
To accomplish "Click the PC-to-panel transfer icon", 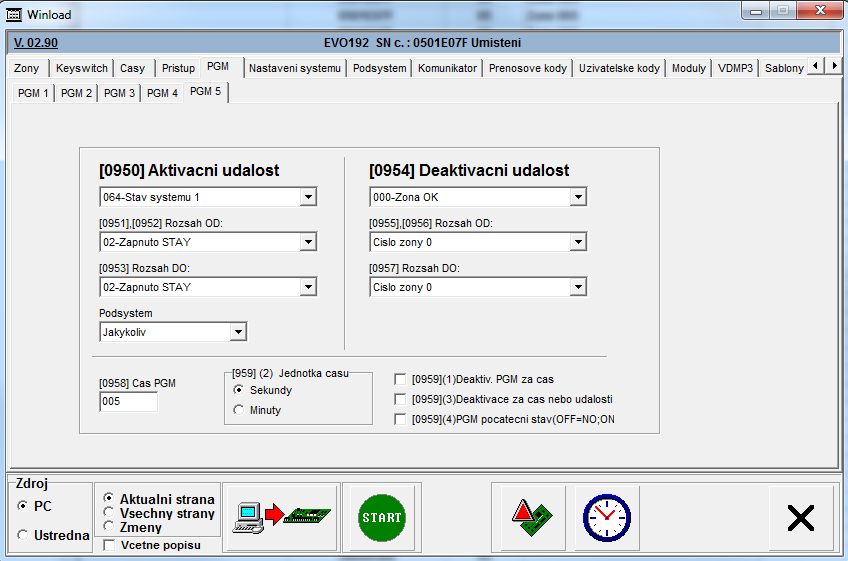I will 281,517.
